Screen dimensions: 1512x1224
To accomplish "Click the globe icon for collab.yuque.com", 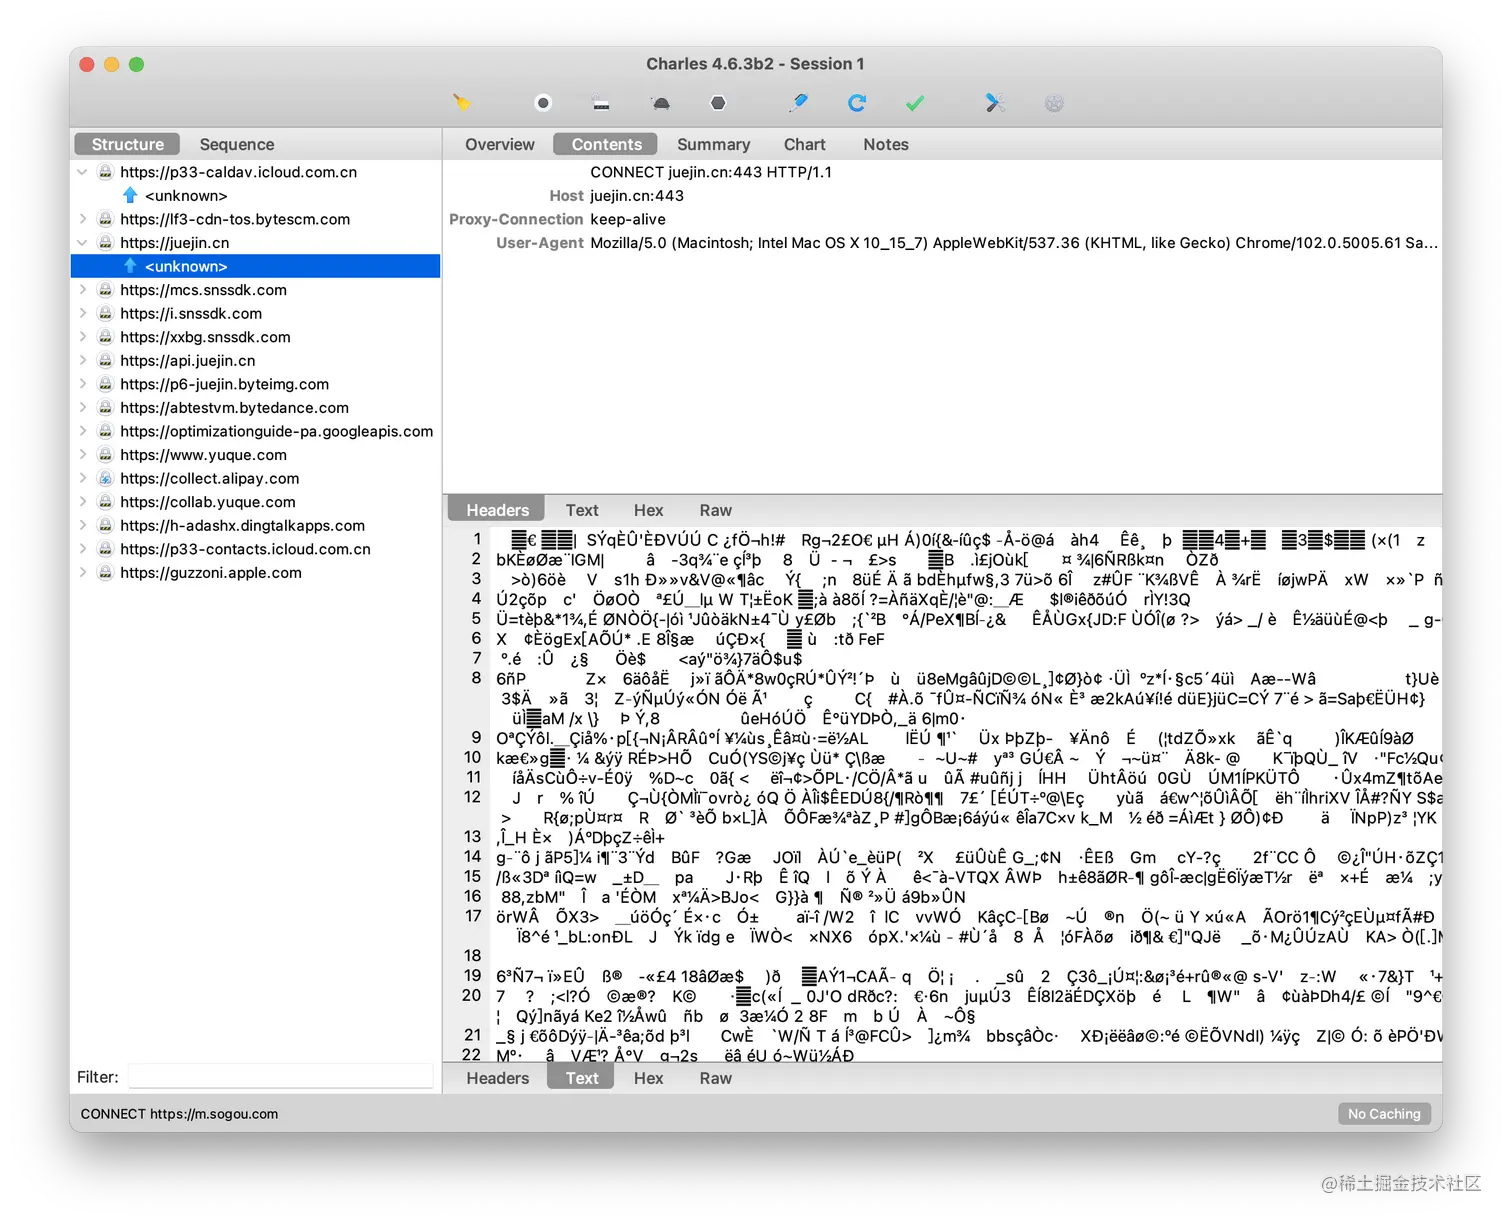I will coord(105,502).
